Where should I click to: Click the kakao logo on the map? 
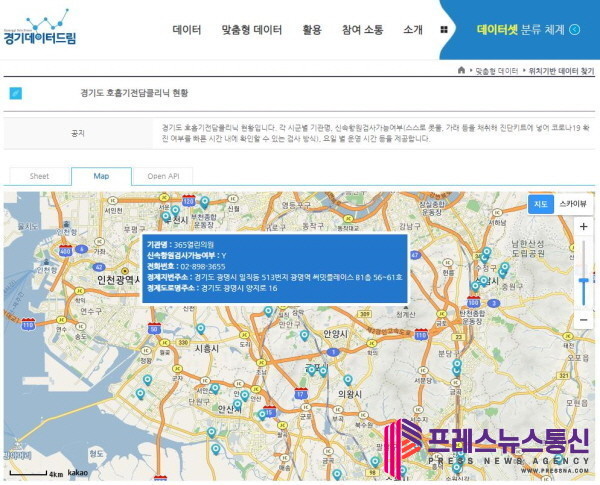pos(78,472)
